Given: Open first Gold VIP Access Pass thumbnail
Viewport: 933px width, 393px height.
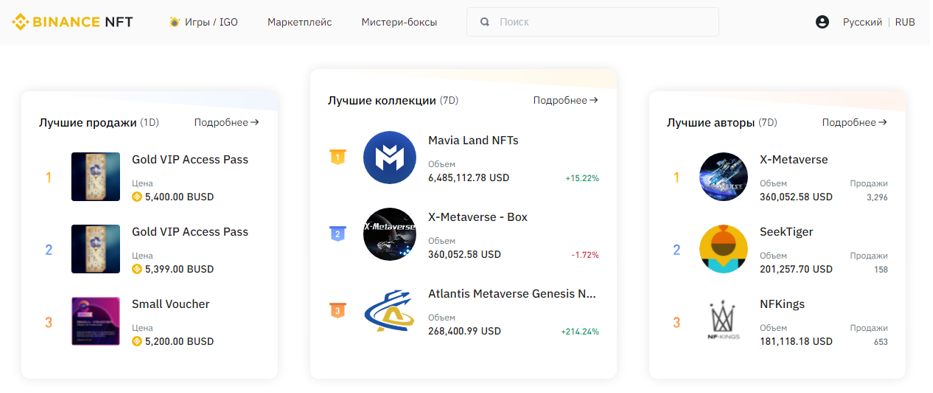Looking at the screenshot, I should coord(95,176).
